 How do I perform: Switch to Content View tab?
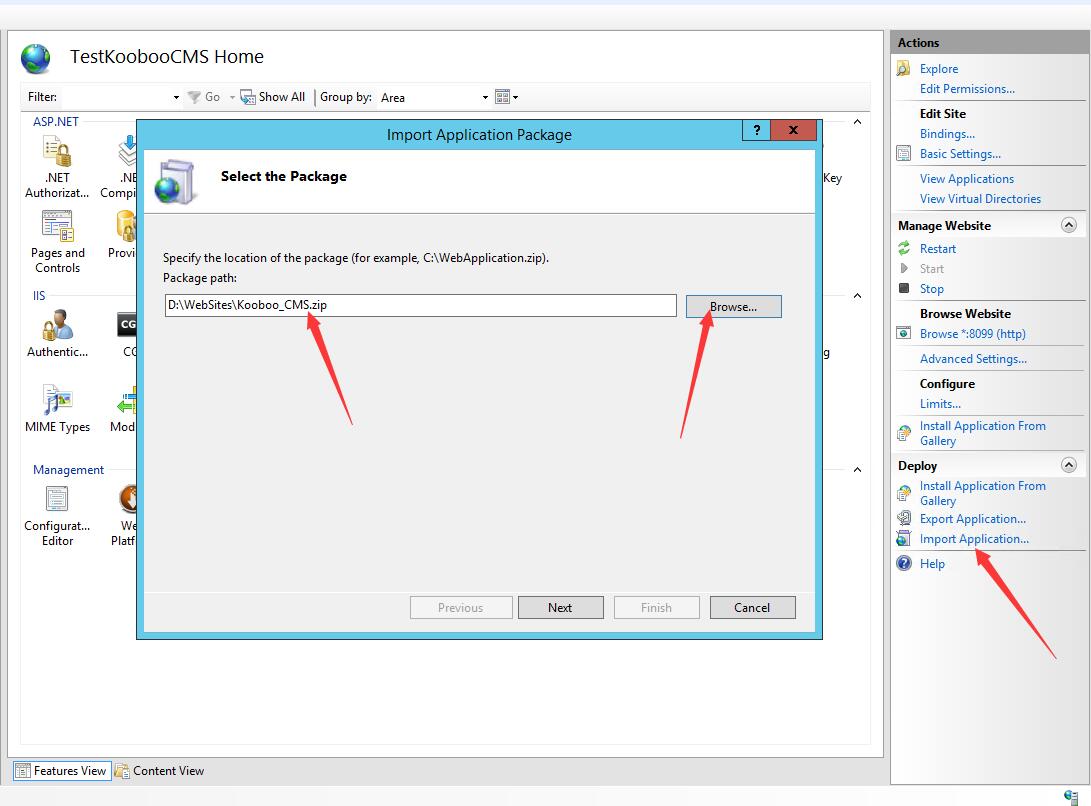pyautogui.click(x=160, y=771)
